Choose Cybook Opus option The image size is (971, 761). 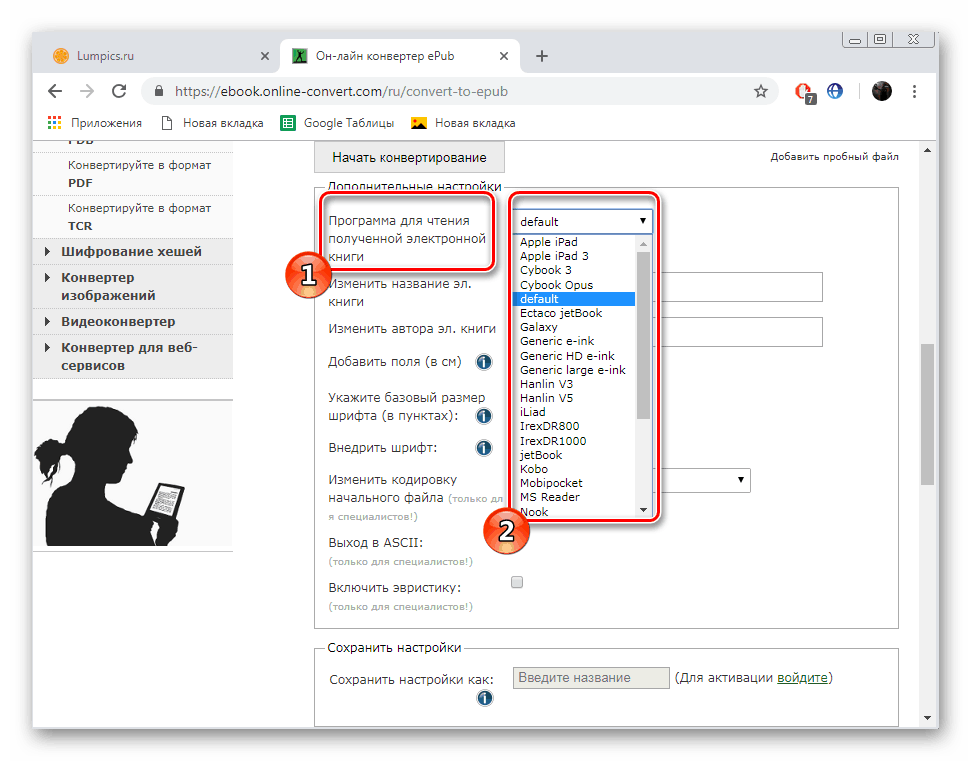pos(574,285)
